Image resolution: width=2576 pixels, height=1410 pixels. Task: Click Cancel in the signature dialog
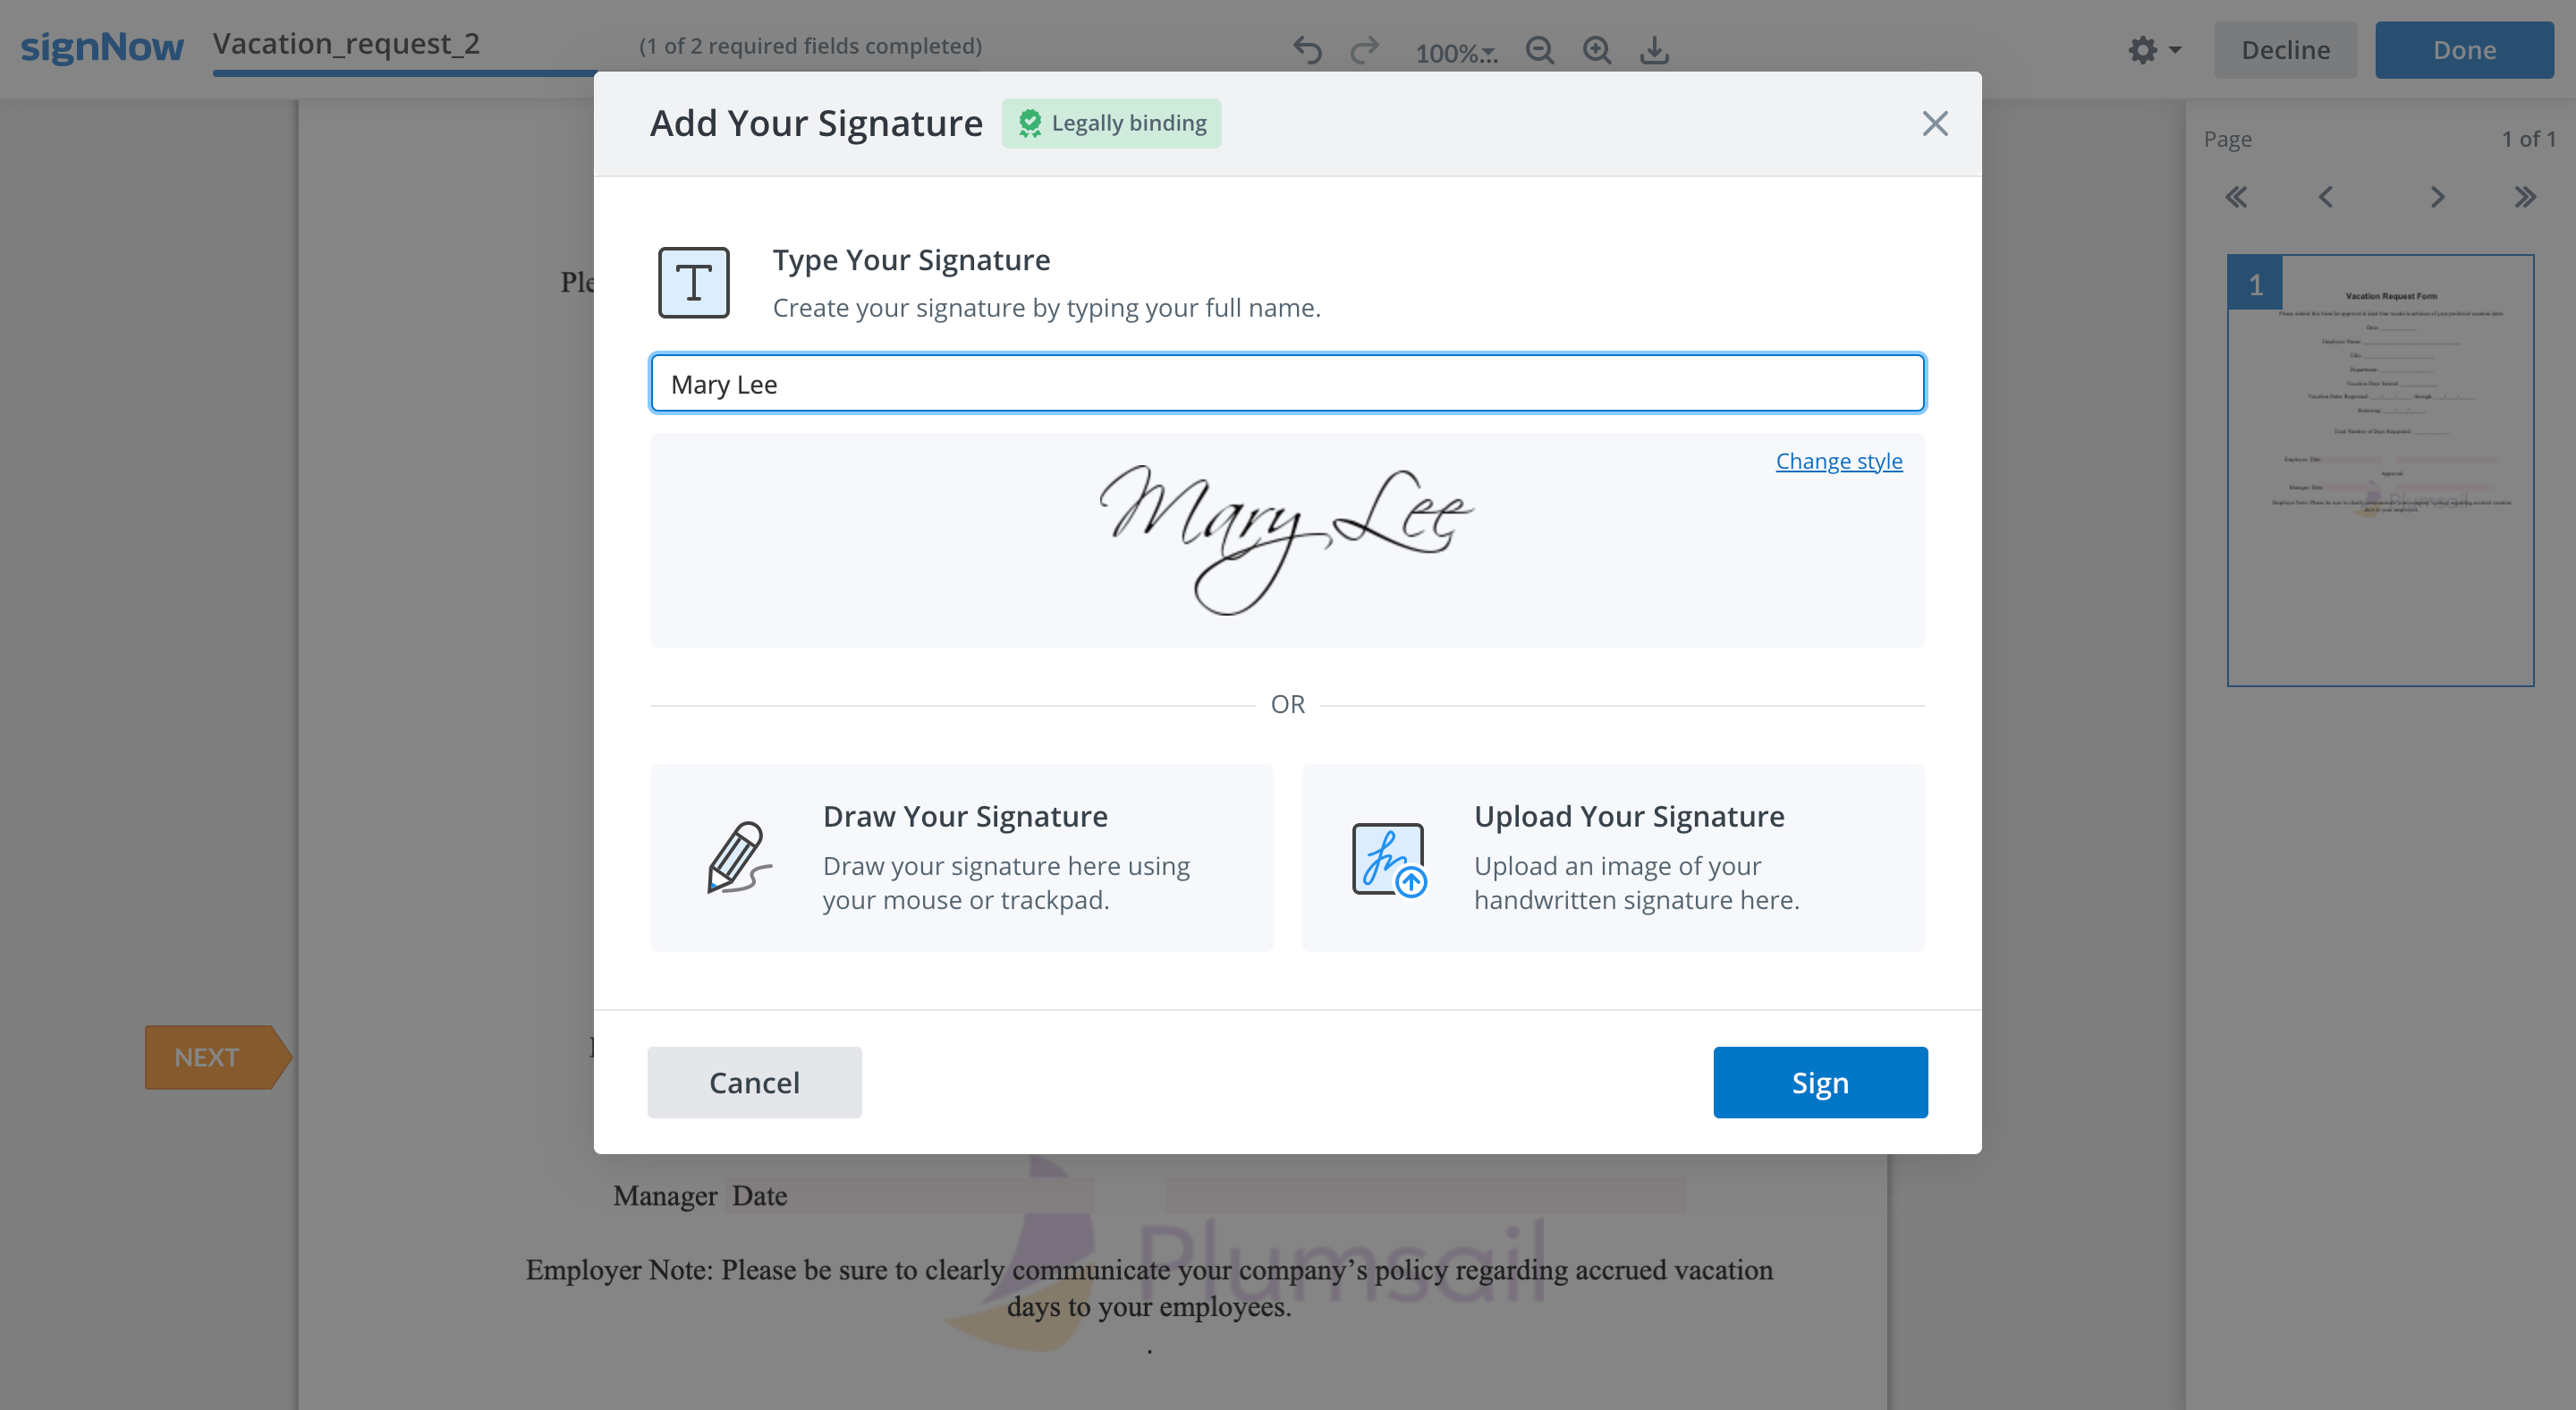click(754, 1082)
